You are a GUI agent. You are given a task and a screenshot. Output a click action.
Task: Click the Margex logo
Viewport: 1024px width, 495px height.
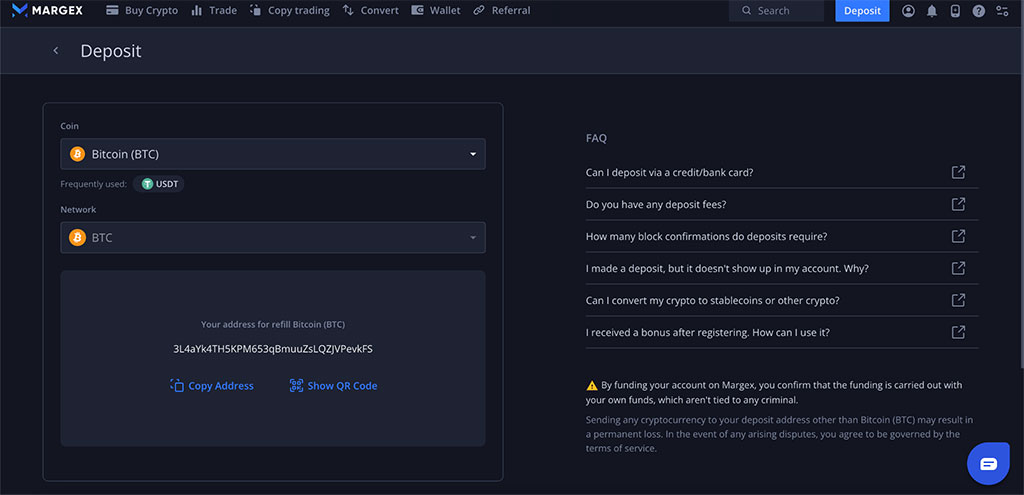pos(48,10)
